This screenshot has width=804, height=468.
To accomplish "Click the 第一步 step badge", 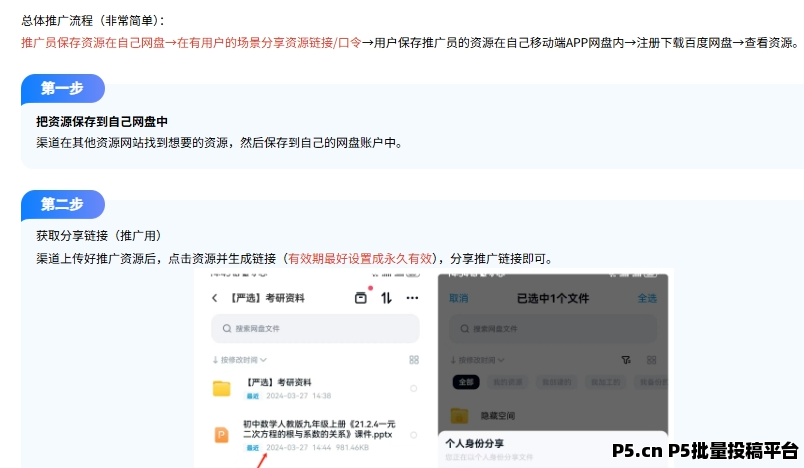I will pyautogui.click(x=63, y=89).
